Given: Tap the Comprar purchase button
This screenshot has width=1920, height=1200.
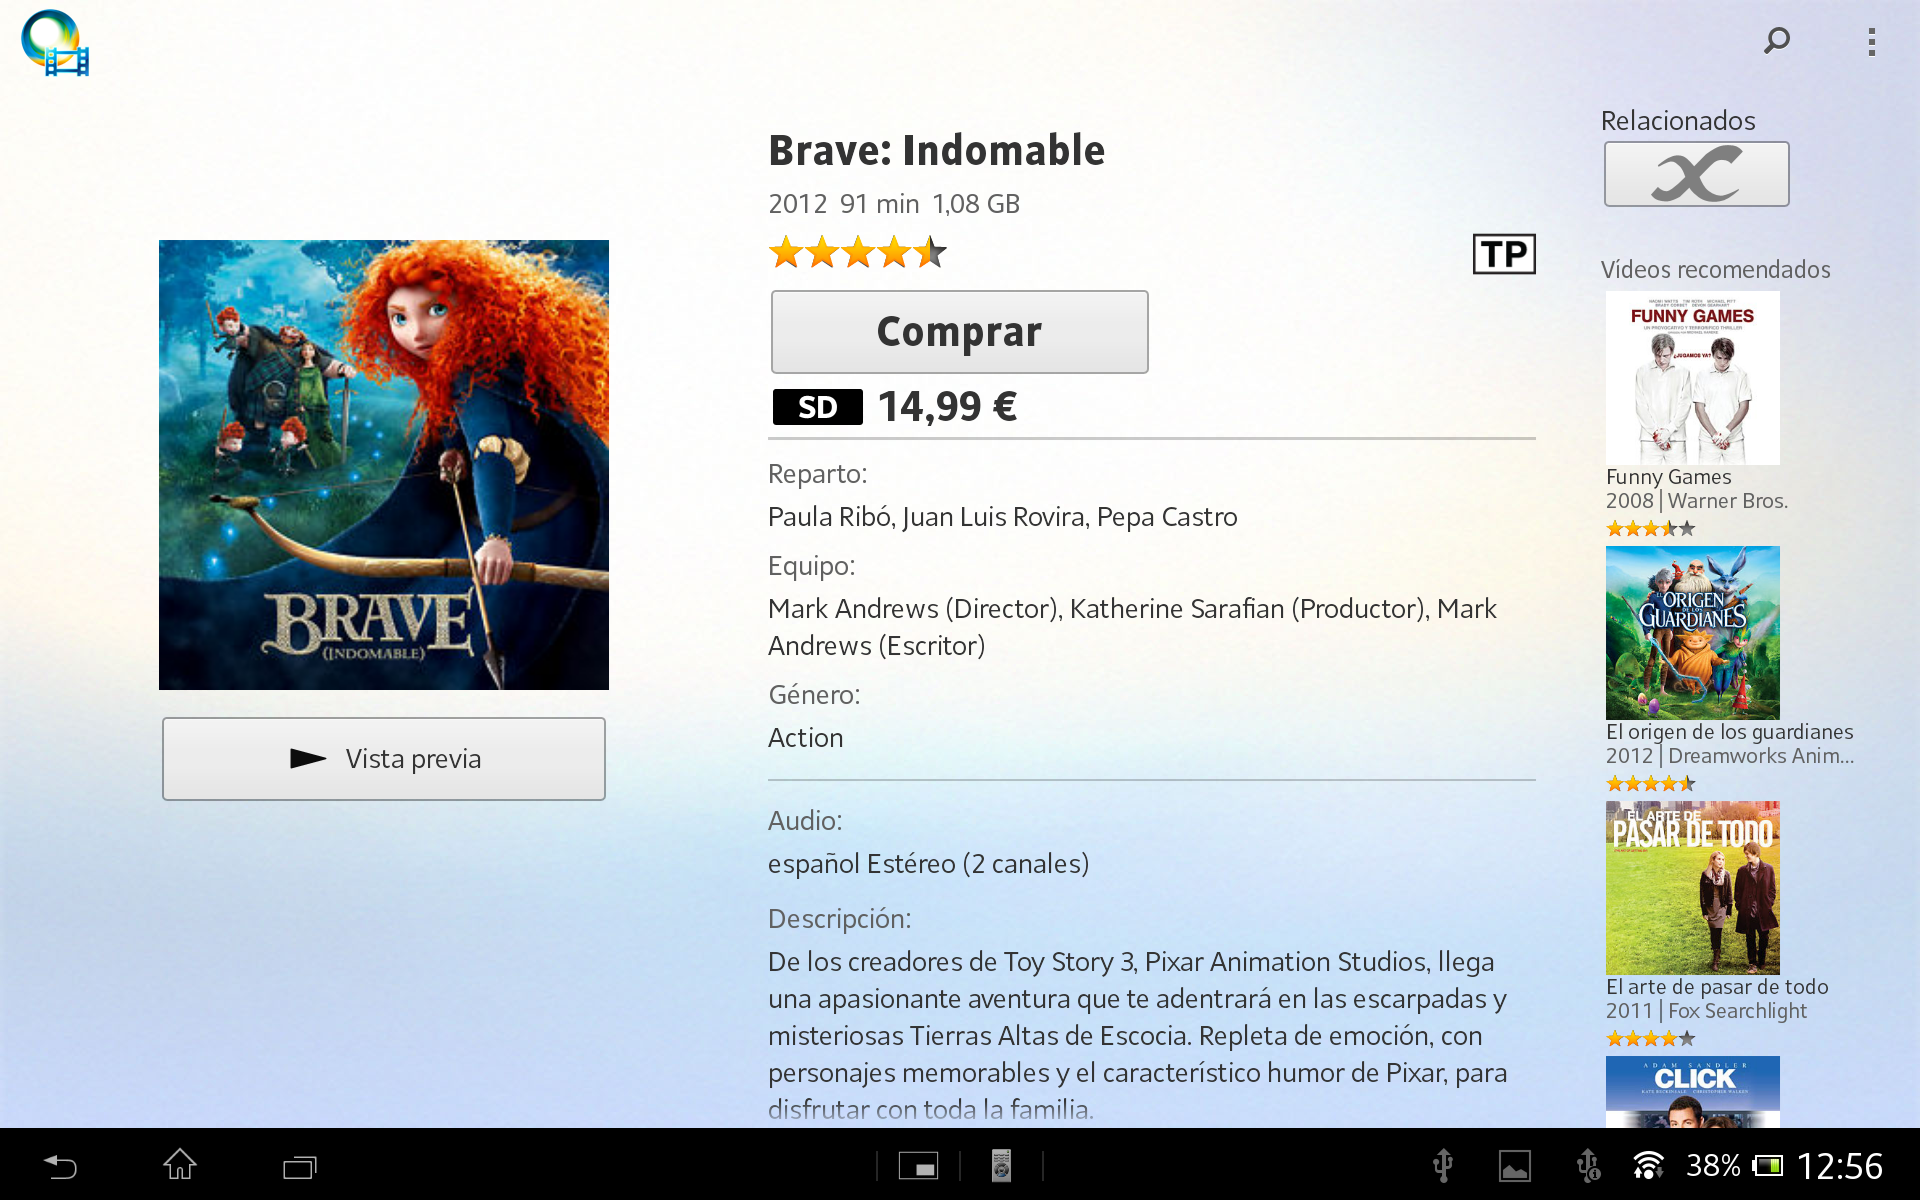Looking at the screenshot, I should coord(959,332).
